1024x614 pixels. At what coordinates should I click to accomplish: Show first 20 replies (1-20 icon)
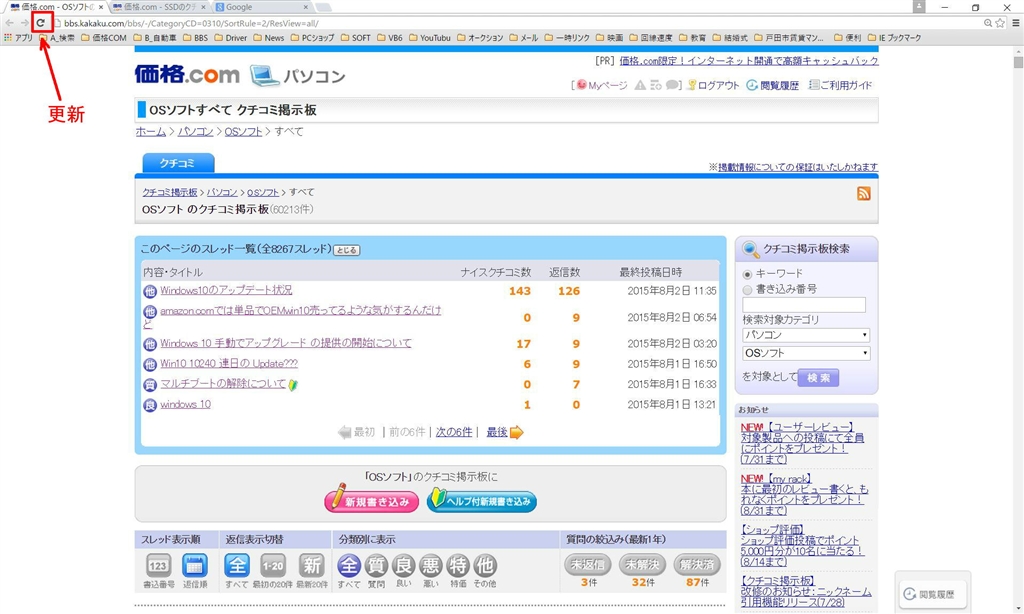tap(273, 565)
